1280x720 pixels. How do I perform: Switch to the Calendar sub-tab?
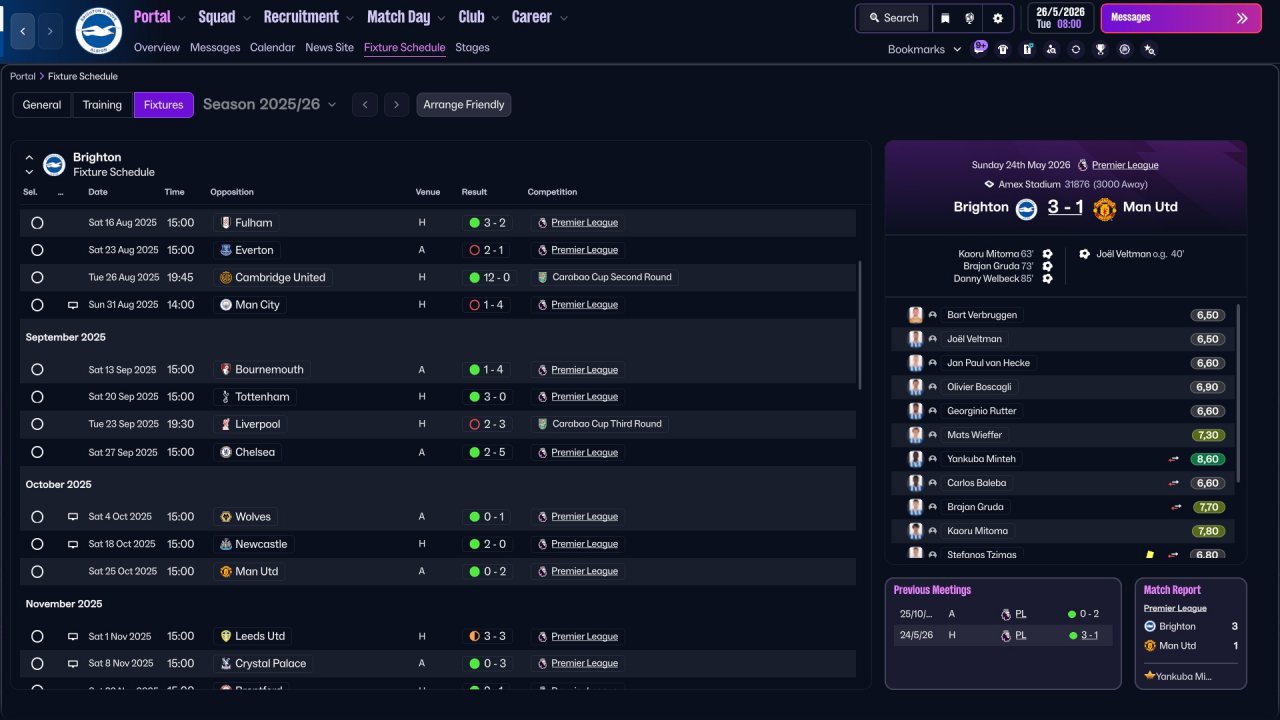click(x=273, y=47)
